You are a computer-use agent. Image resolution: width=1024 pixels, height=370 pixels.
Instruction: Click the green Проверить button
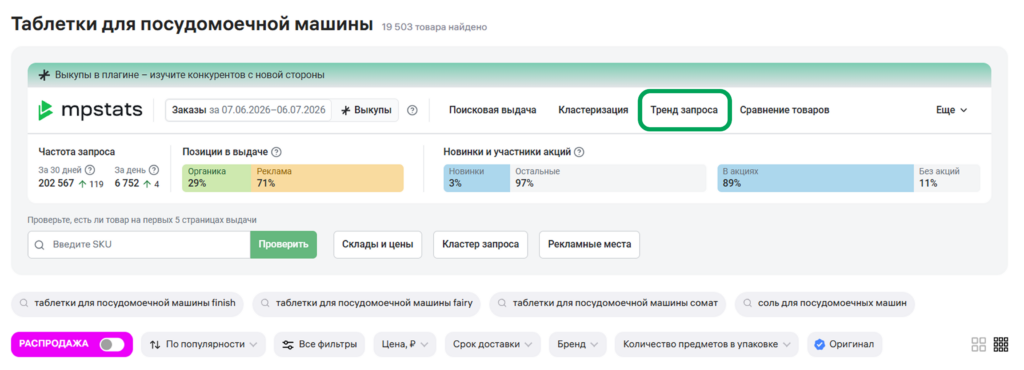283,245
